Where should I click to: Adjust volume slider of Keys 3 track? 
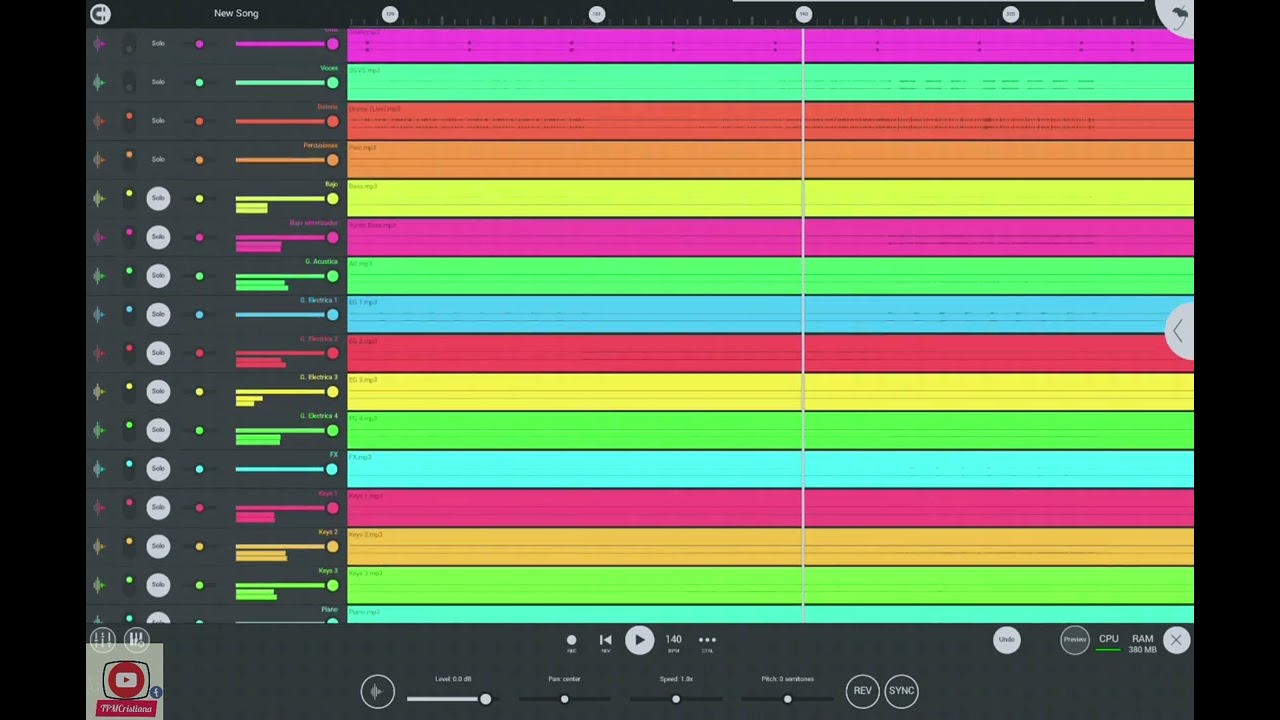287,585
